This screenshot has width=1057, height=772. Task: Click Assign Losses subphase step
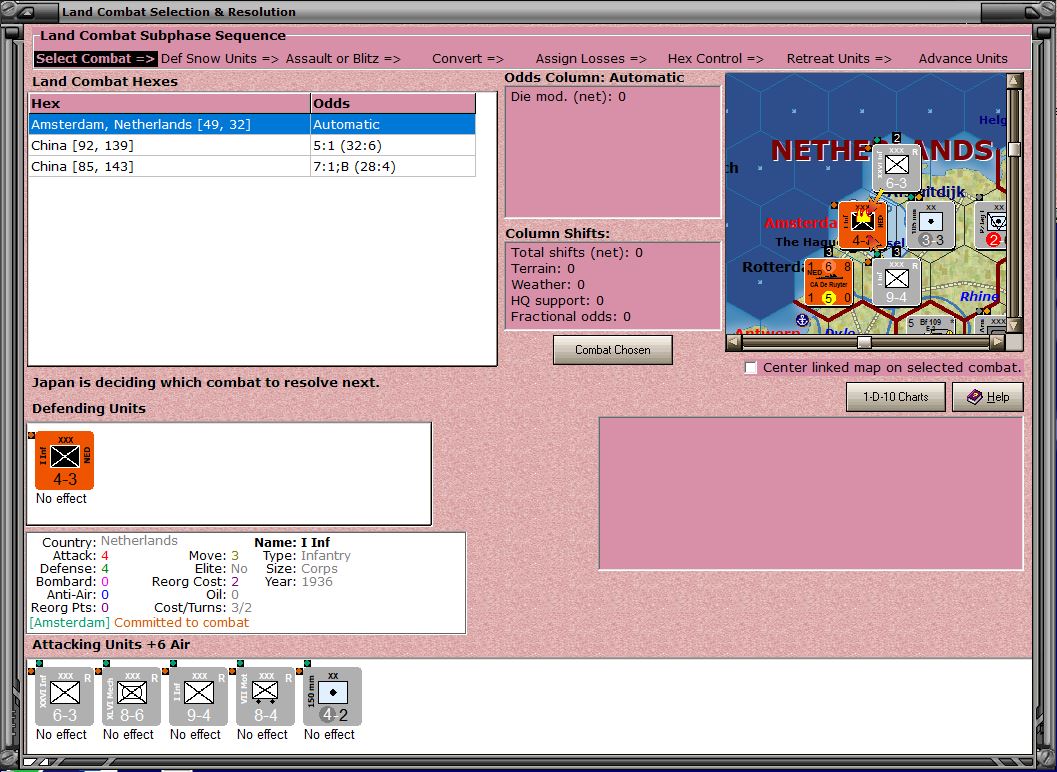[x=591, y=59]
